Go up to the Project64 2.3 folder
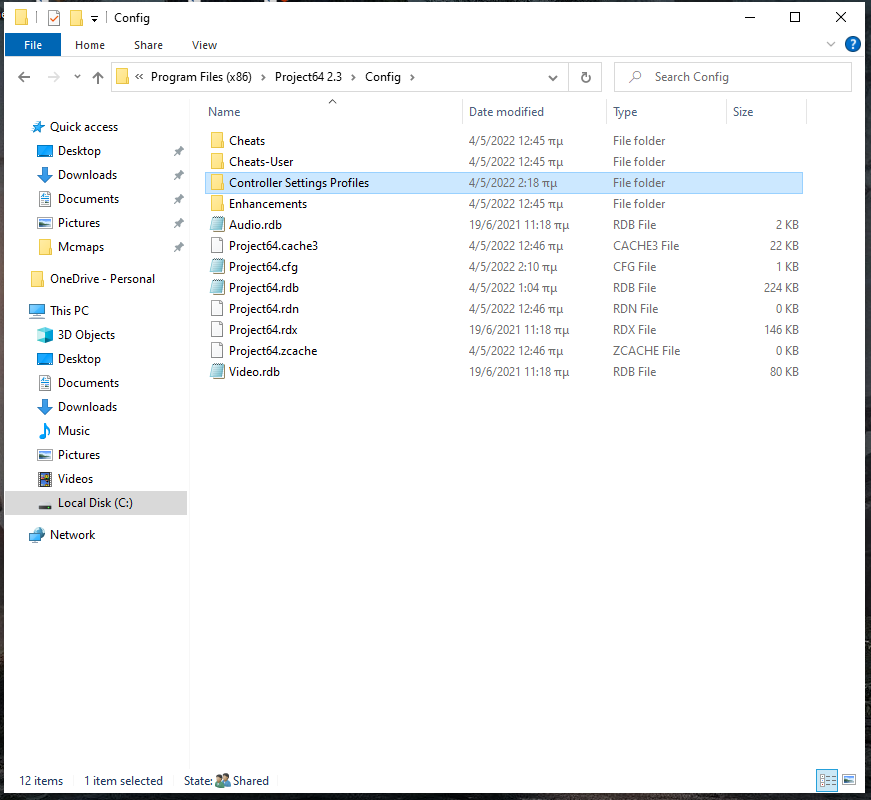Viewport: 871px width, 800px height. 97,77
